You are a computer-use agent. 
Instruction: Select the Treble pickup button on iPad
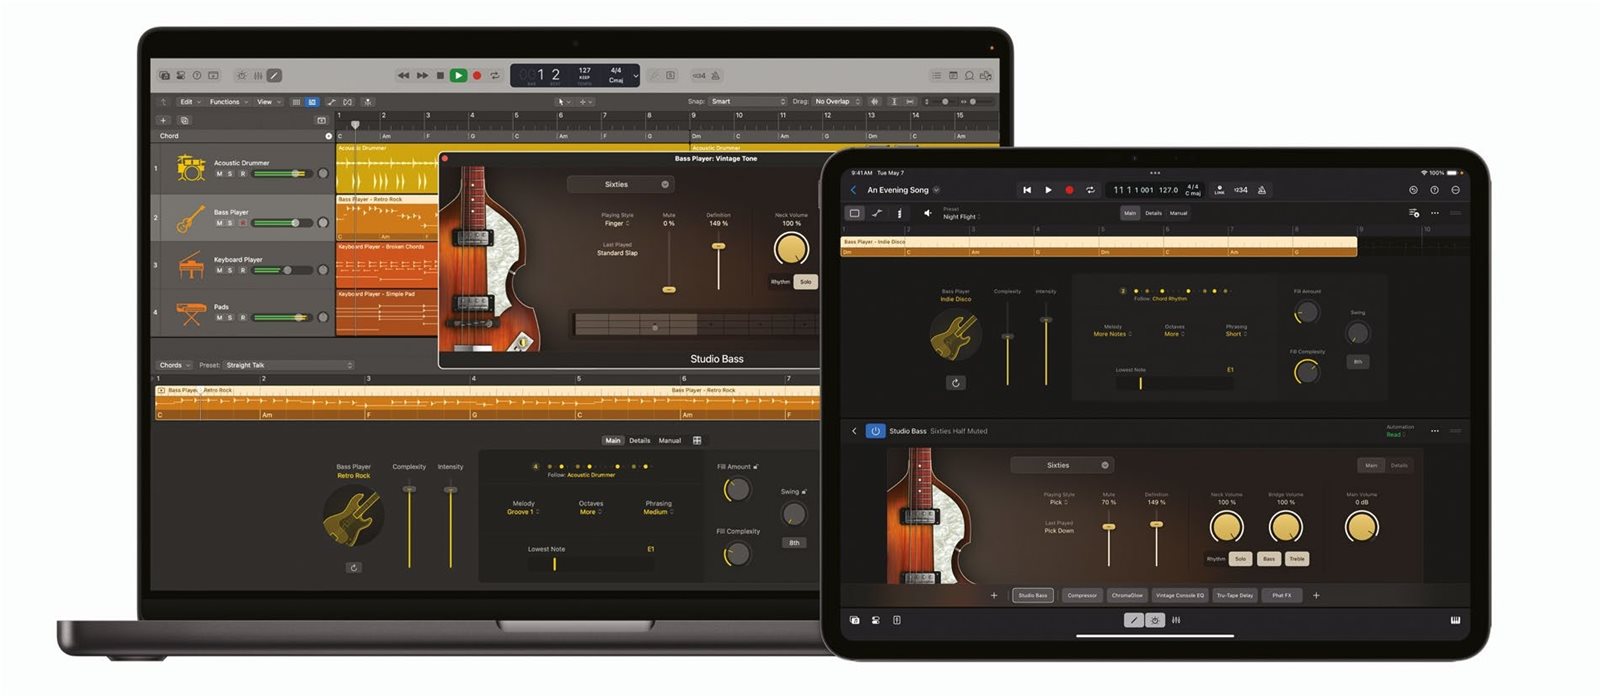click(1297, 559)
